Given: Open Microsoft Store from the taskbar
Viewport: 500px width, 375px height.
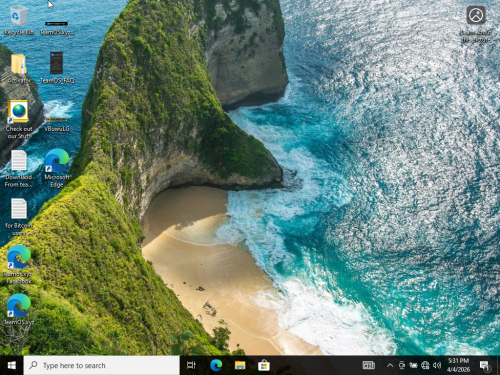Looking at the screenshot, I should pos(263,365).
